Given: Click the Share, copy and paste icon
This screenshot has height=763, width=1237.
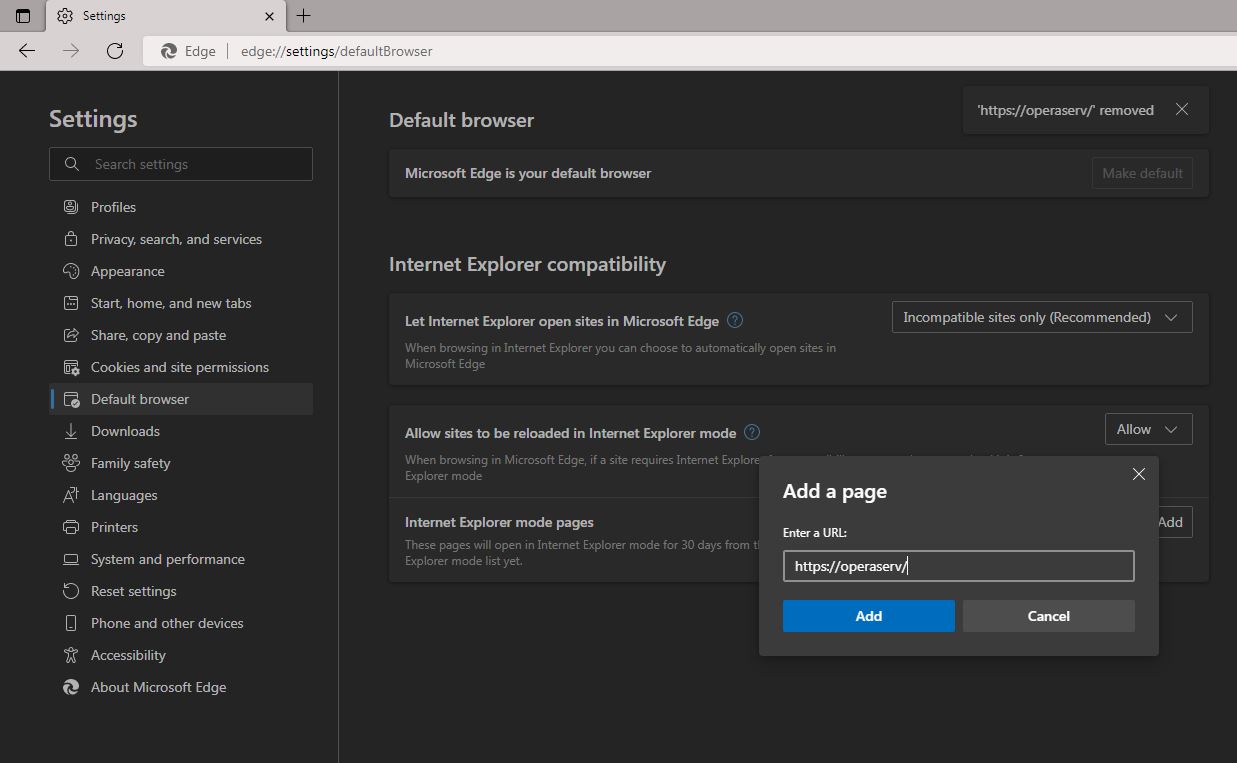Looking at the screenshot, I should [71, 335].
